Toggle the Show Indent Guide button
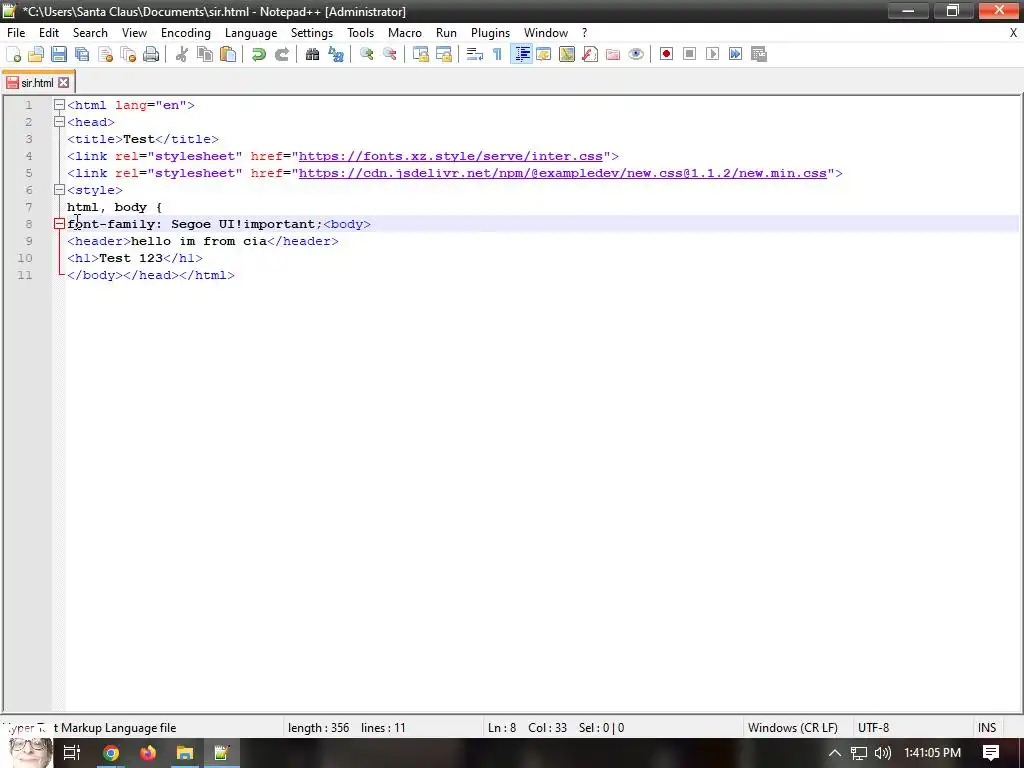Image resolution: width=1024 pixels, height=768 pixels. tap(521, 54)
